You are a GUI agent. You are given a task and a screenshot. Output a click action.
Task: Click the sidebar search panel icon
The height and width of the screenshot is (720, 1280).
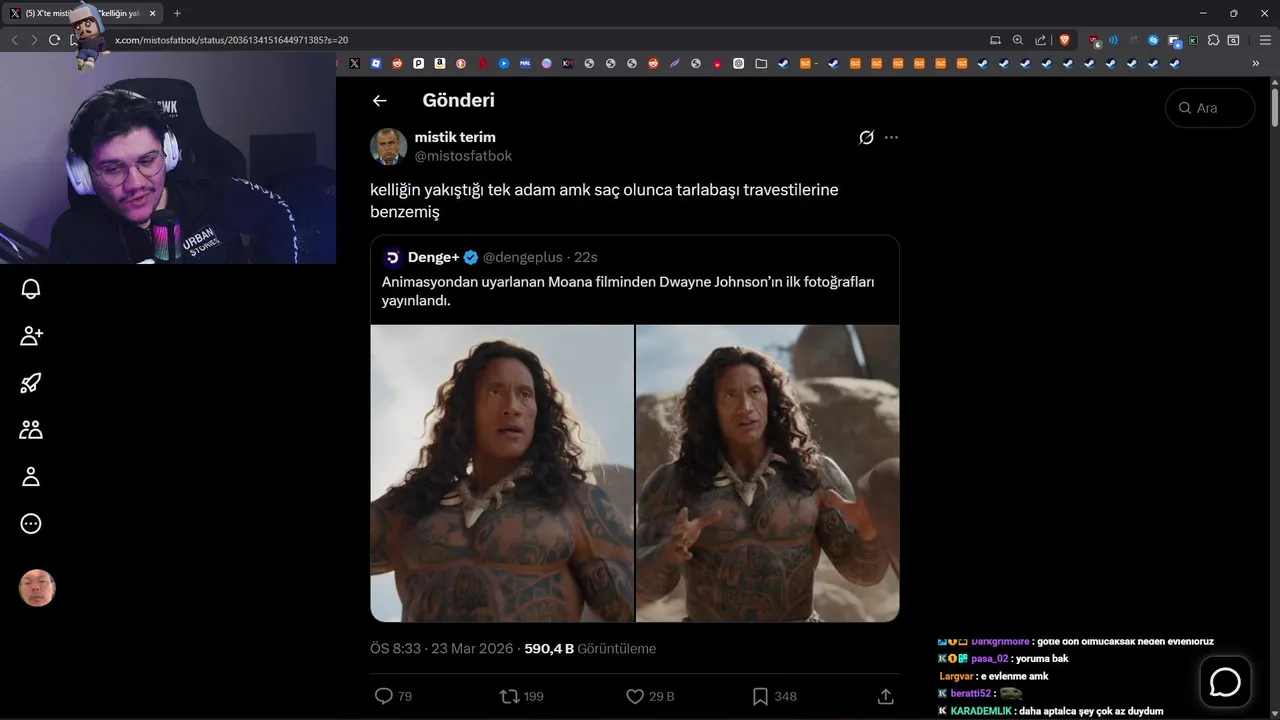click(1234, 40)
